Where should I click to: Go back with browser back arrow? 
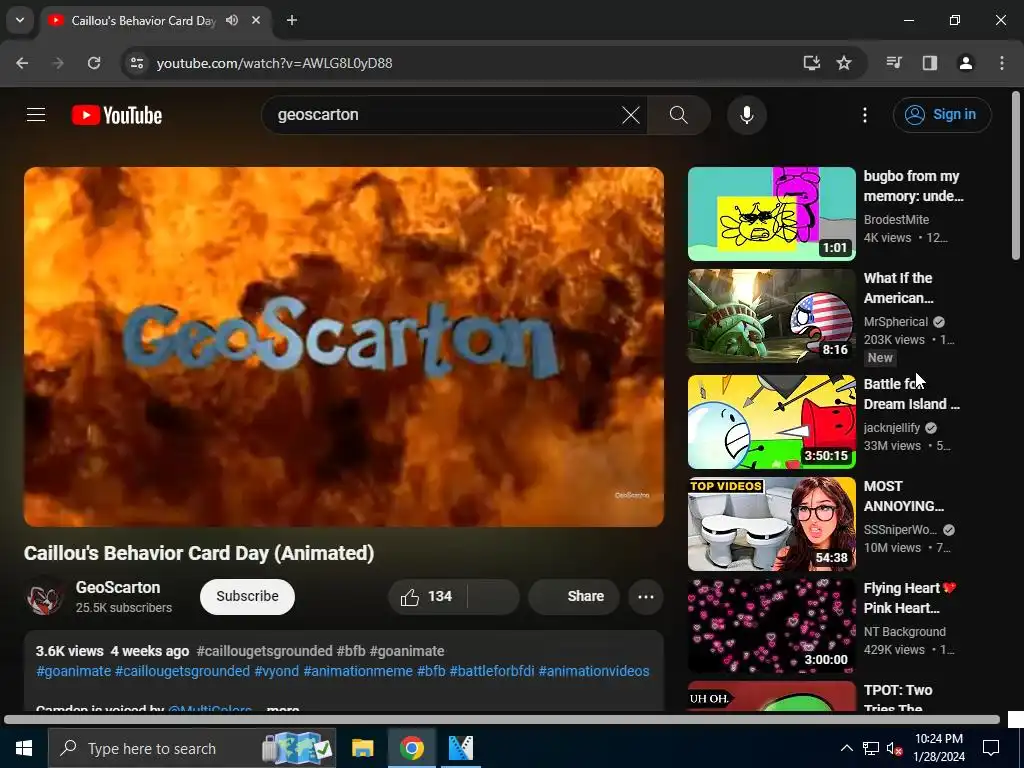point(22,63)
